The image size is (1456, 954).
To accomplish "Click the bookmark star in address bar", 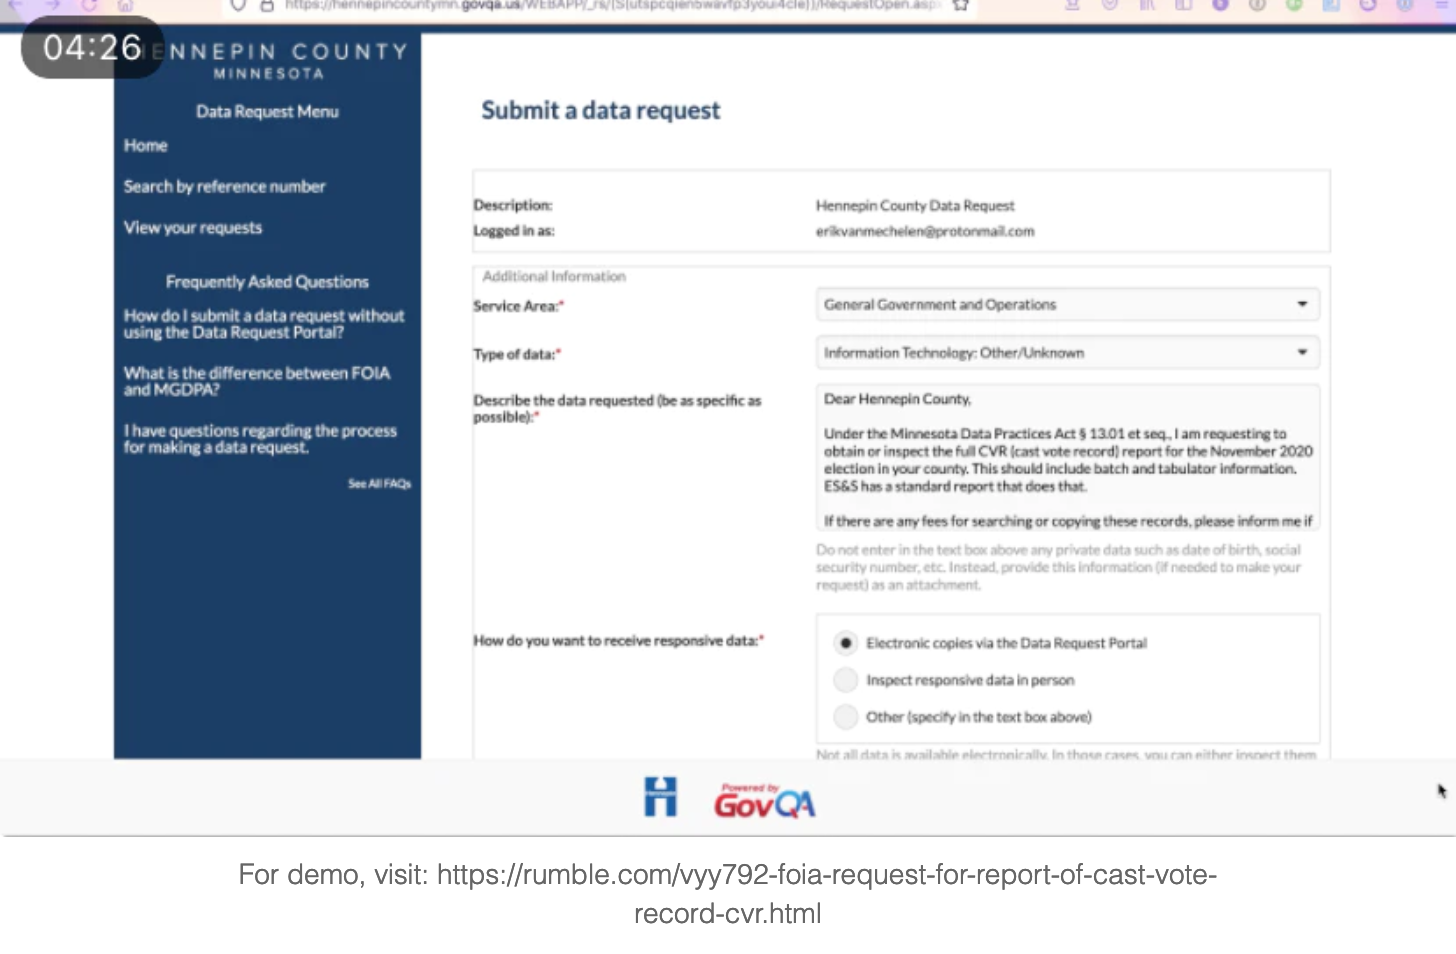I will click(961, 5).
